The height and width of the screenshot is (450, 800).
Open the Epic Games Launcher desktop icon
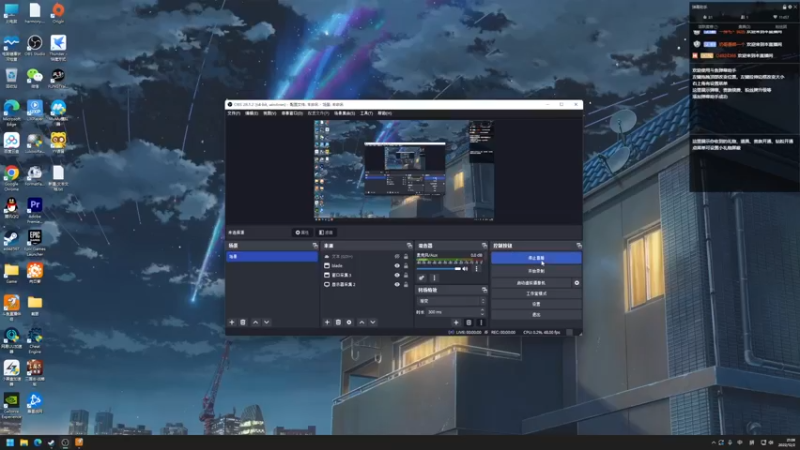(x=35, y=242)
